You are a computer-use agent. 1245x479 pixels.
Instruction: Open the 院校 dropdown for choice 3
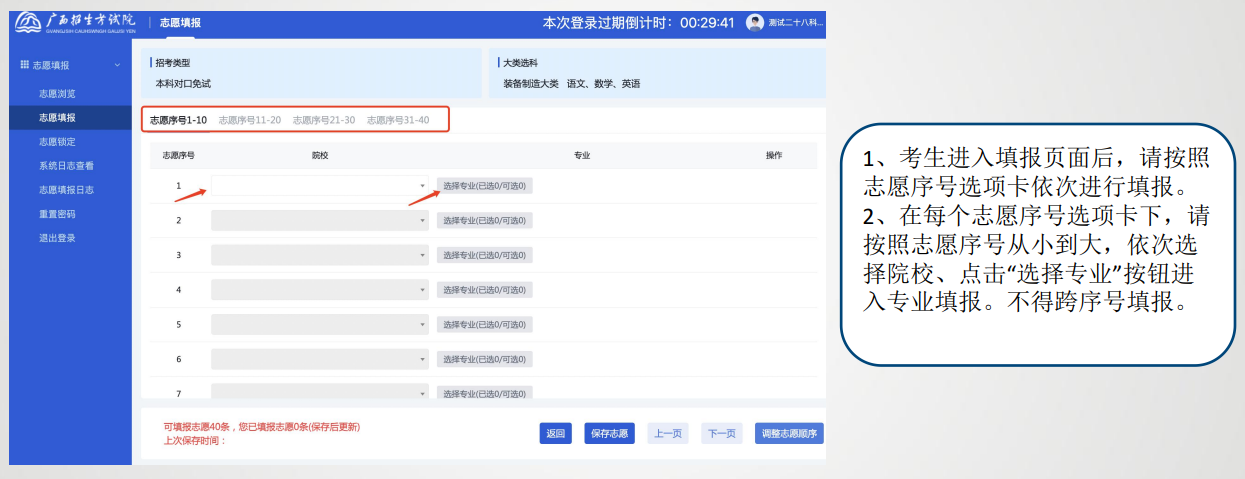pos(319,255)
